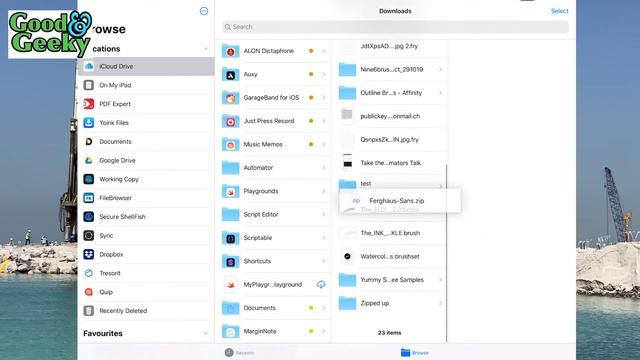The width and height of the screenshot is (640, 360).
Task: Select iCloud Drive location
Action: click(146, 66)
